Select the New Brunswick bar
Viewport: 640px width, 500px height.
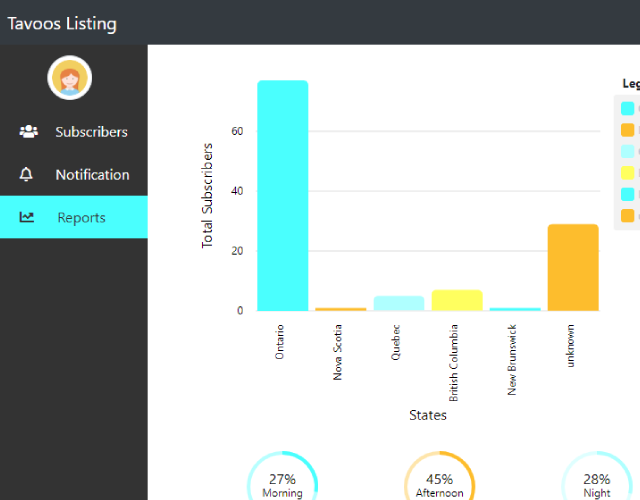pos(515,309)
